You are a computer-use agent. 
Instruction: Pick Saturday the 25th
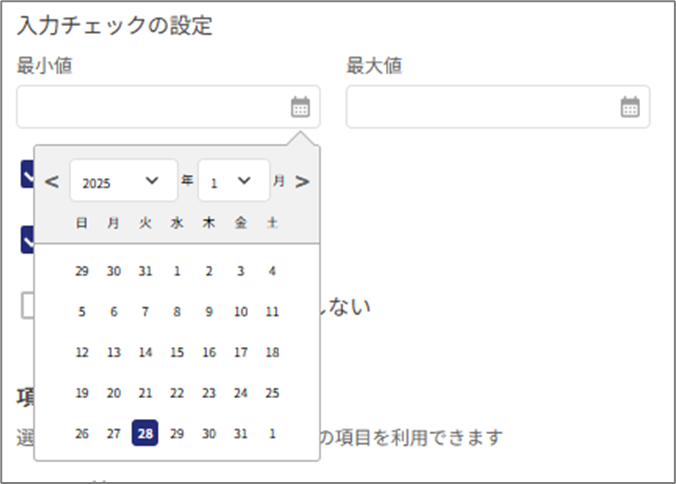pos(272,393)
